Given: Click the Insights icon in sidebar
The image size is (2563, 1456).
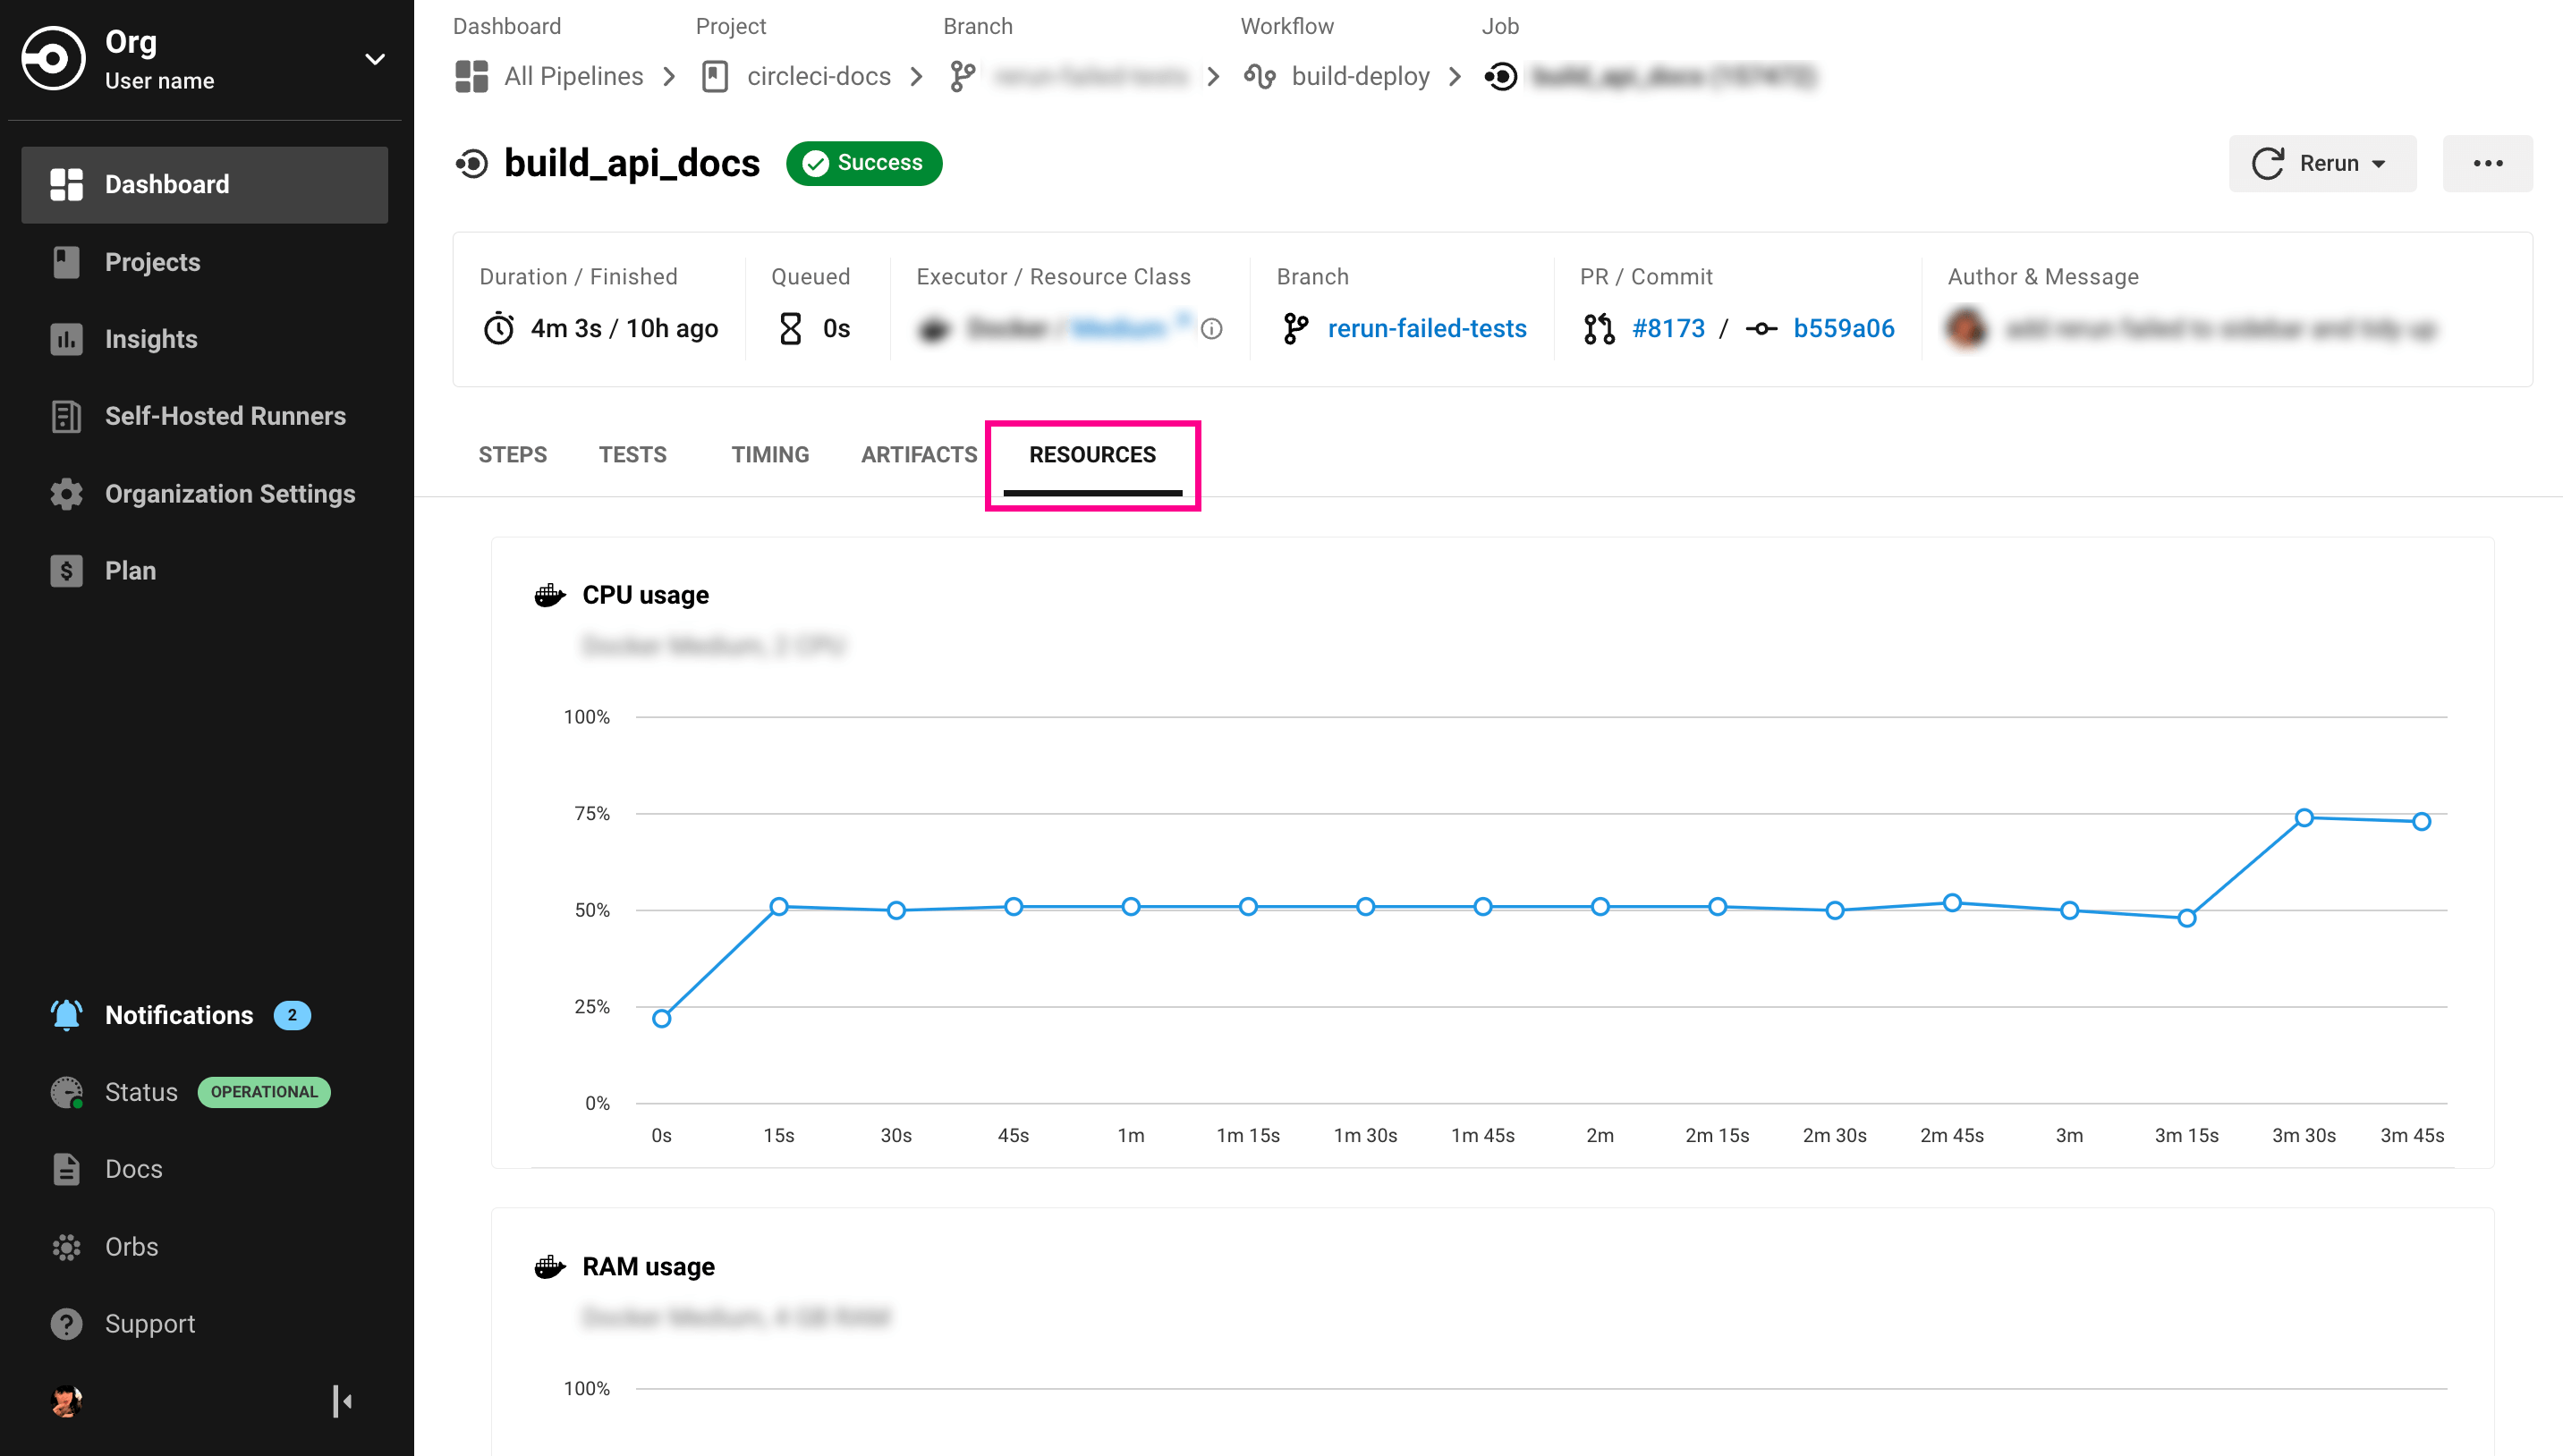Looking at the screenshot, I should [65, 338].
